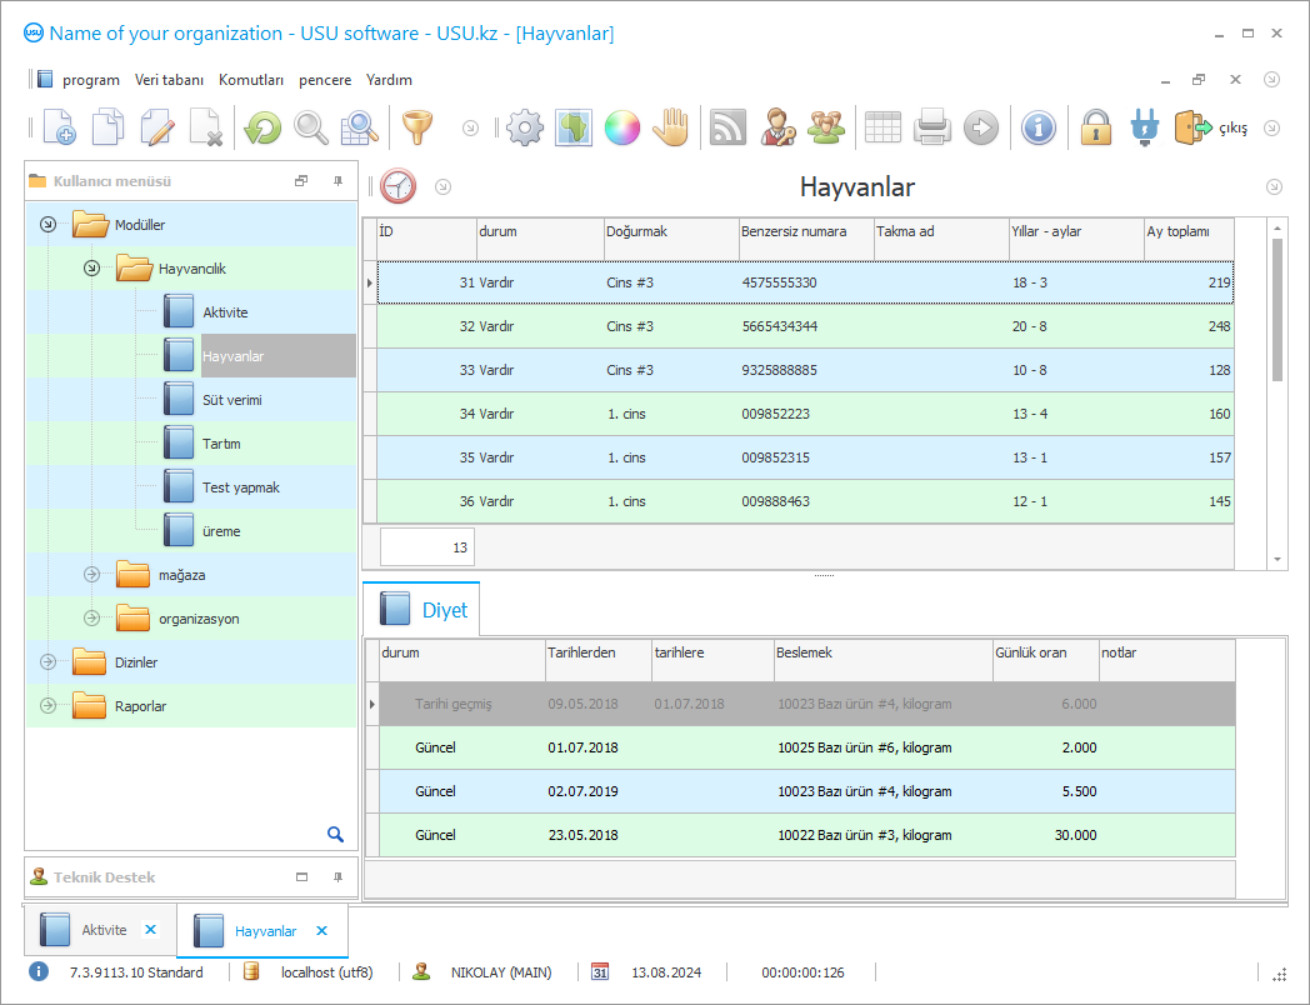The height and width of the screenshot is (1005, 1310).
Task: Click the clock icon beside Hayvanlar title
Action: [398, 187]
